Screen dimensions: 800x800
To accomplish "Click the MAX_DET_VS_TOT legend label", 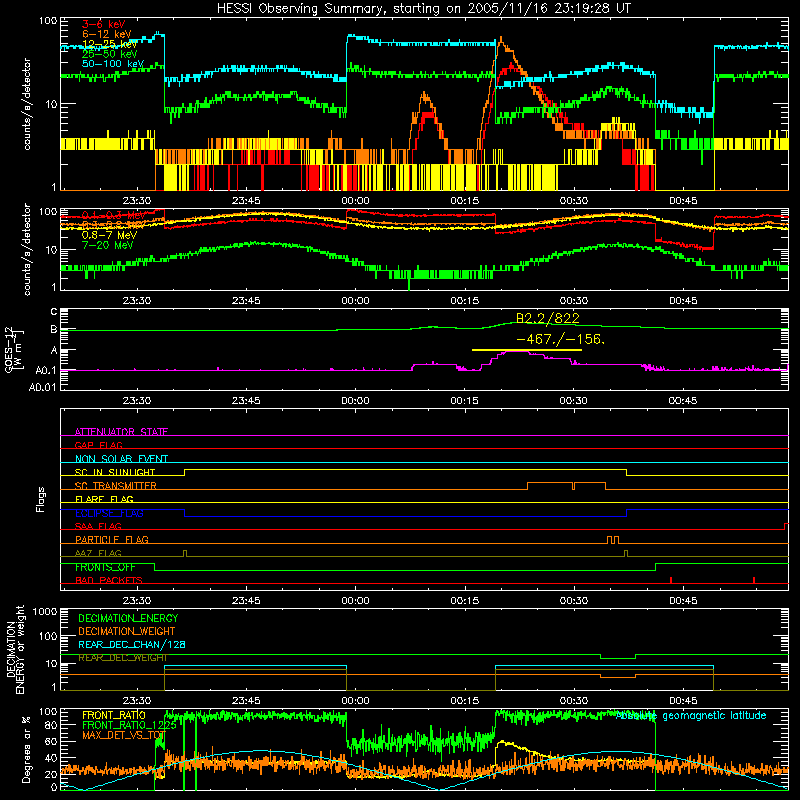I will [124, 735].
